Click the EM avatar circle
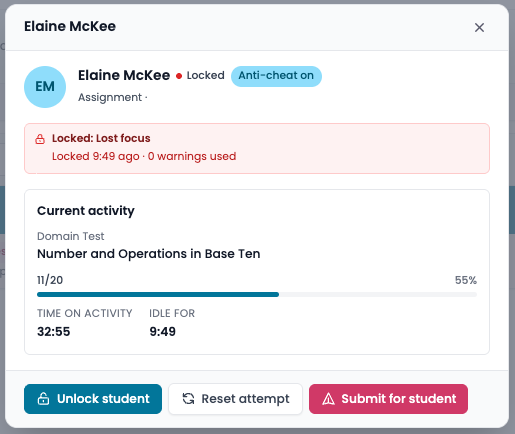The height and width of the screenshot is (434, 515). [45, 87]
